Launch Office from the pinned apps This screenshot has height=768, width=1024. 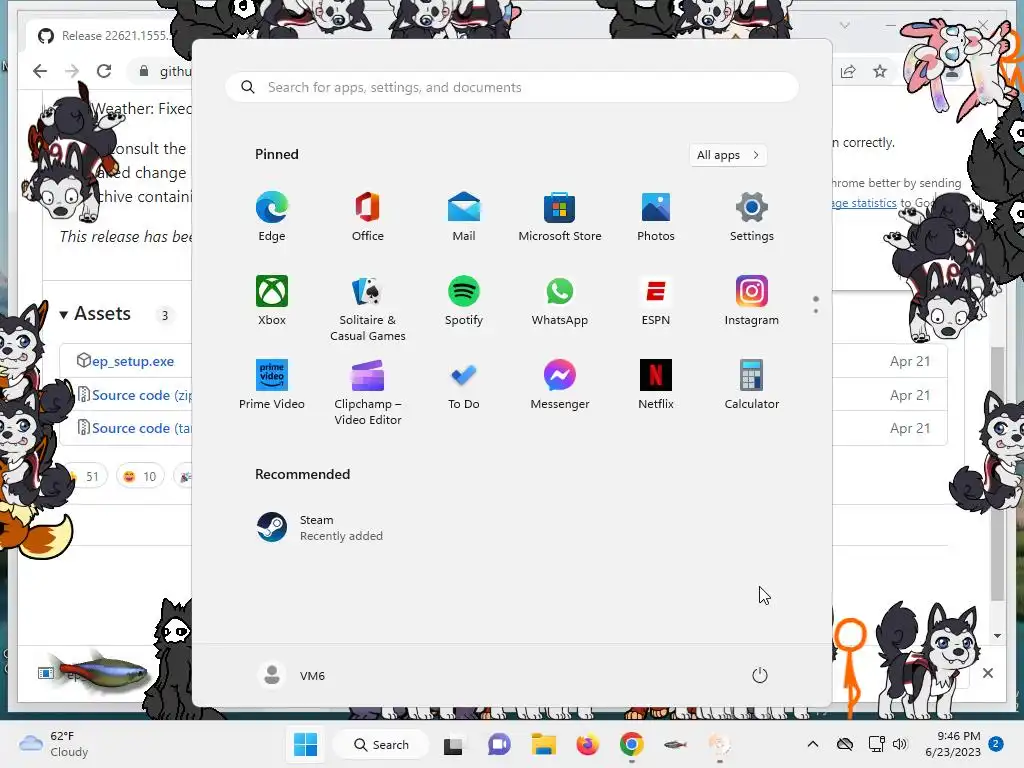pyautogui.click(x=368, y=217)
